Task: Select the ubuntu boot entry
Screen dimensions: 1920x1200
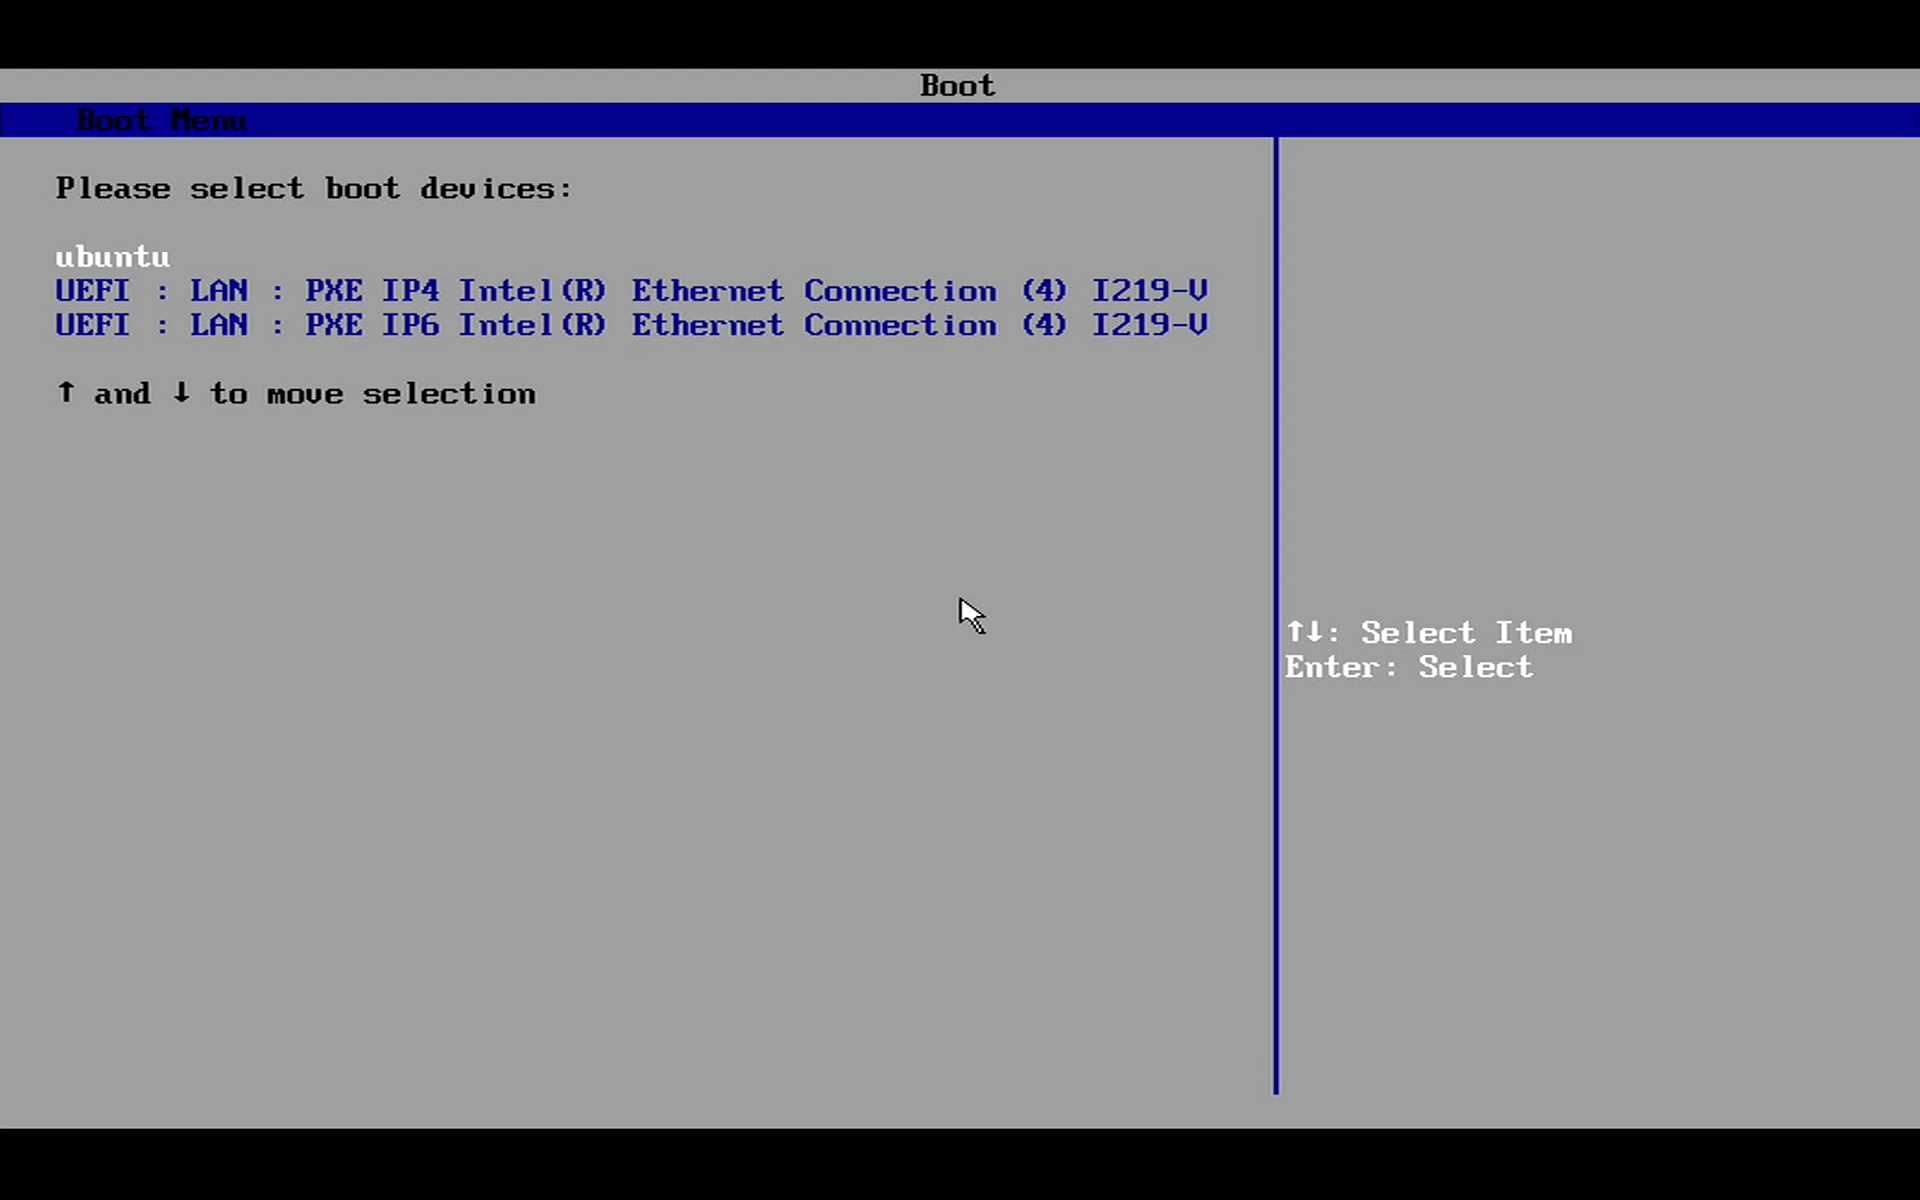Action: [x=112, y=257]
